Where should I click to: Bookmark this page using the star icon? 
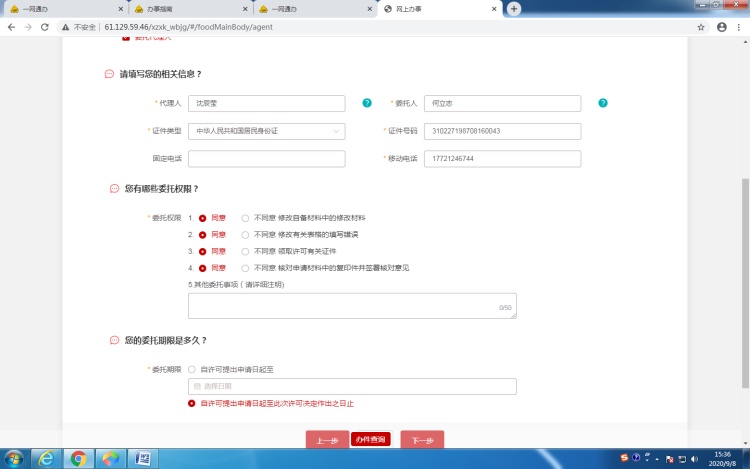701,27
